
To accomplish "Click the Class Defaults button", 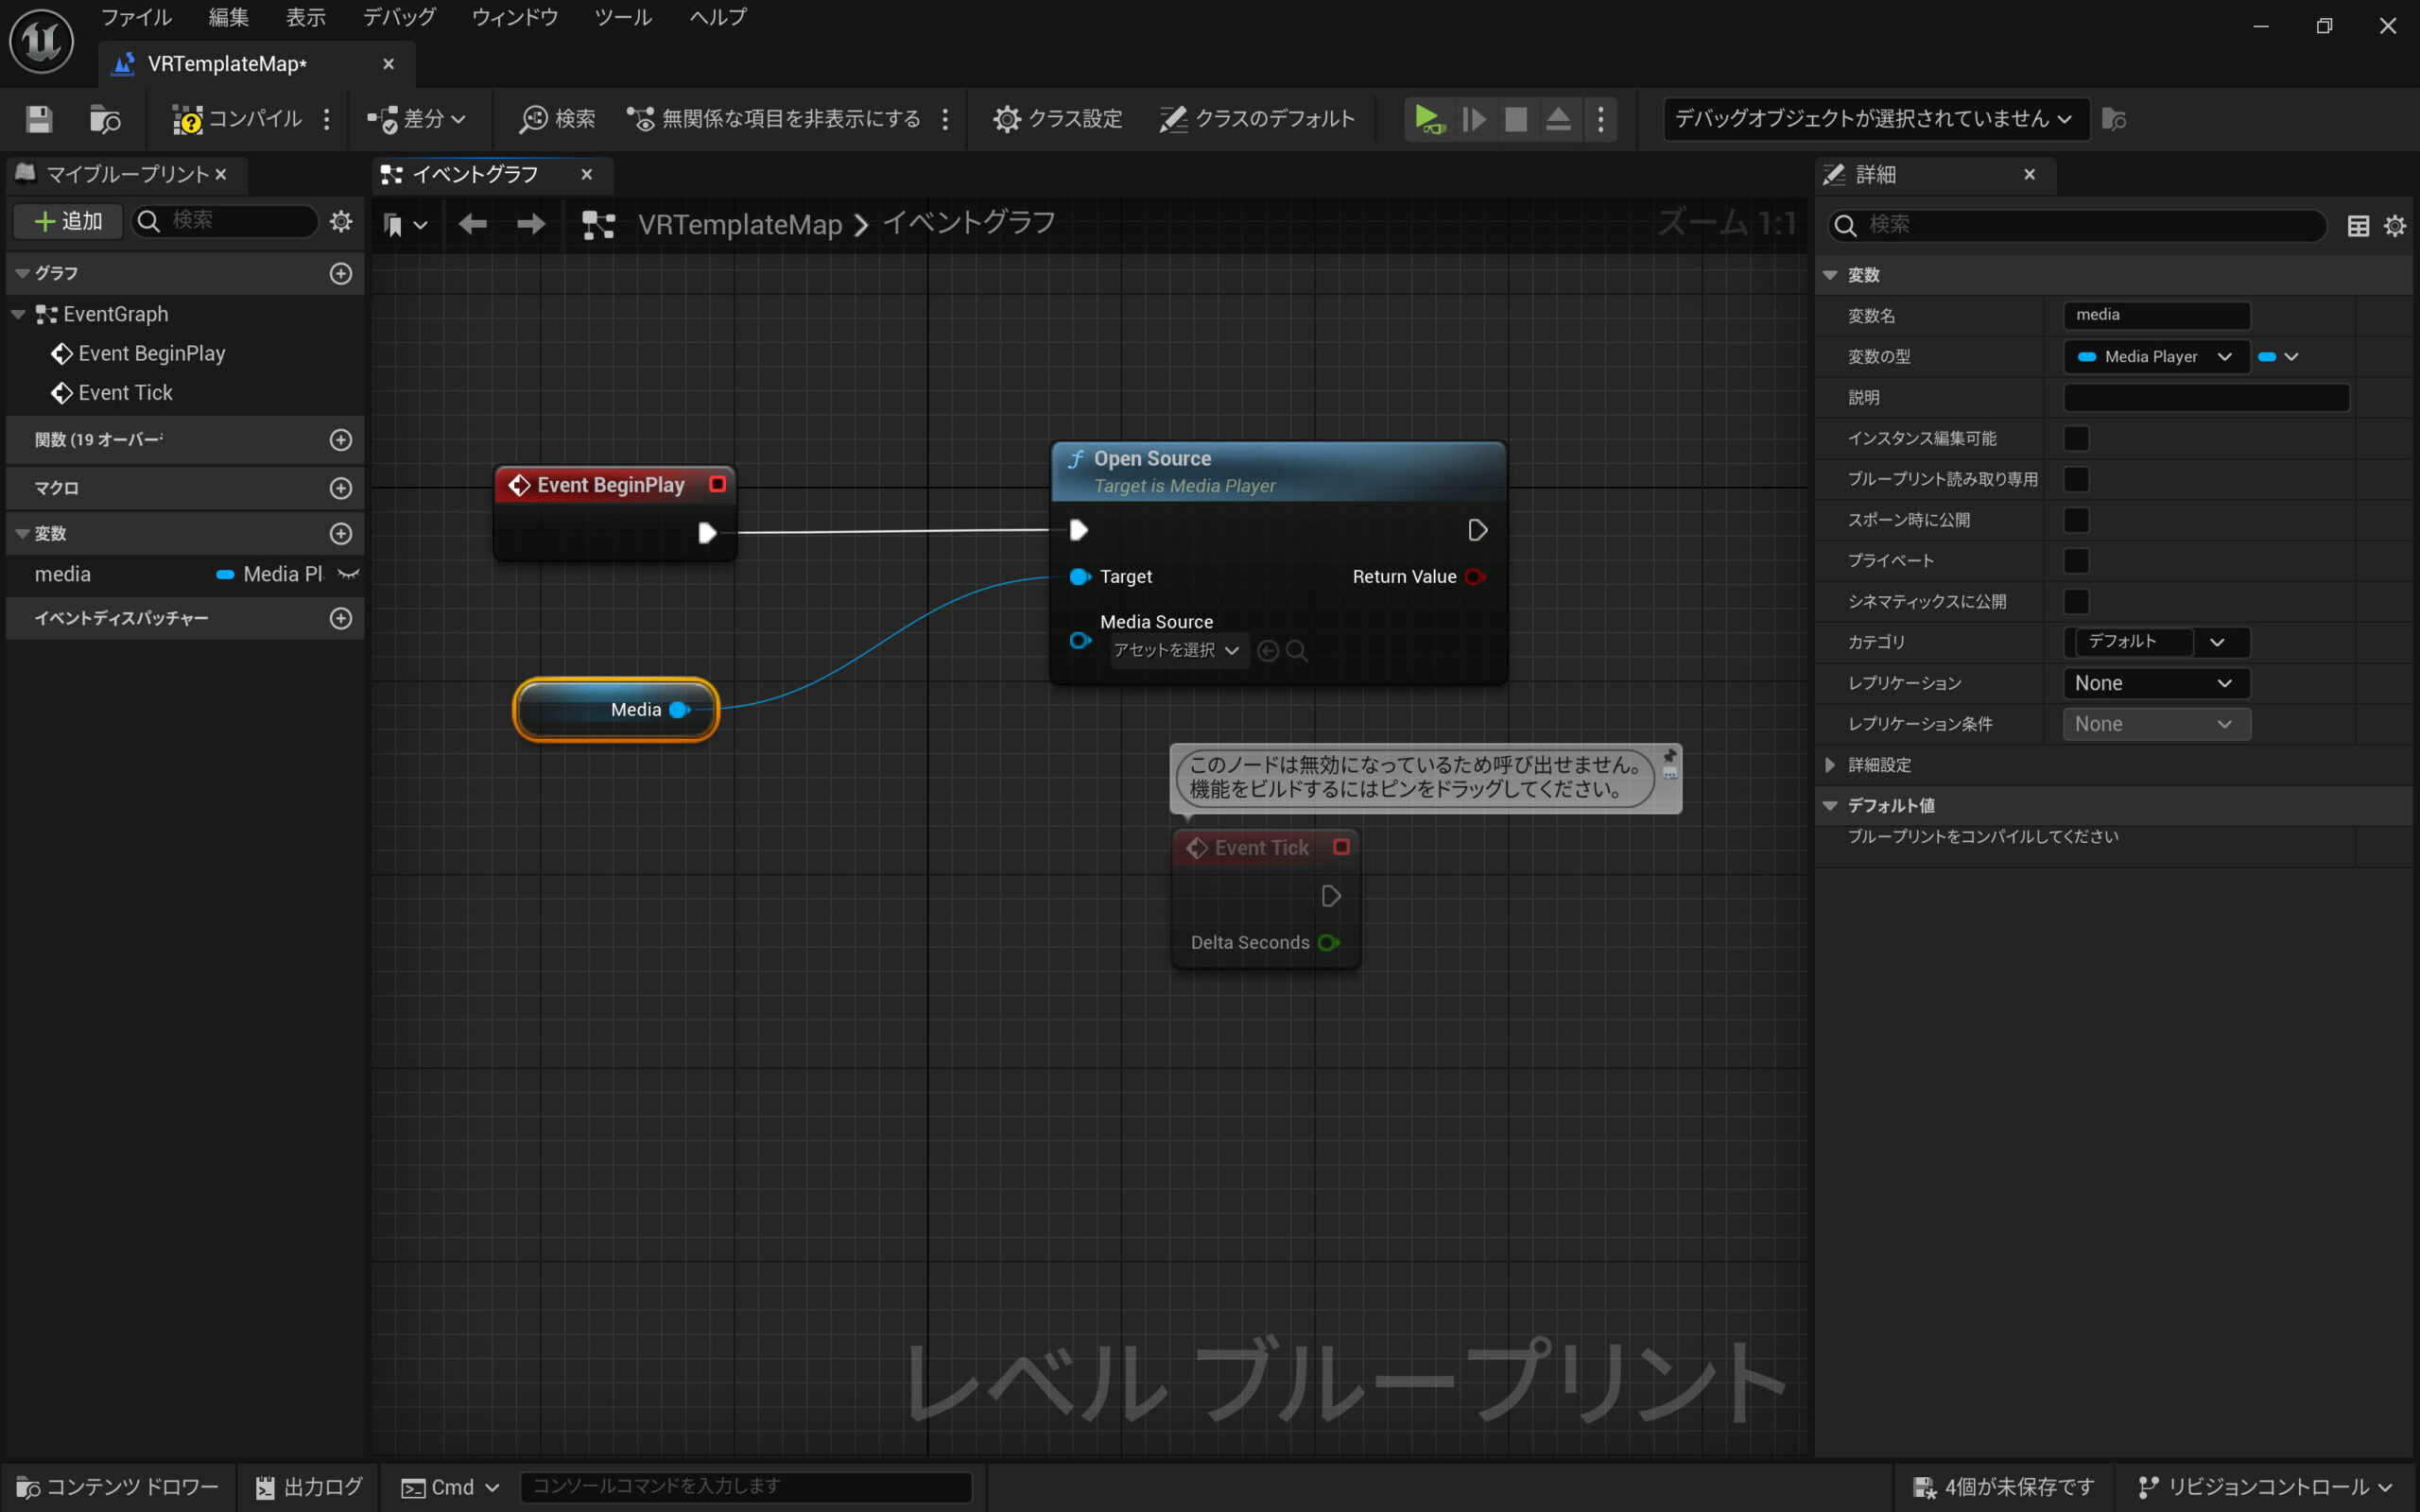I will (x=1256, y=119).
